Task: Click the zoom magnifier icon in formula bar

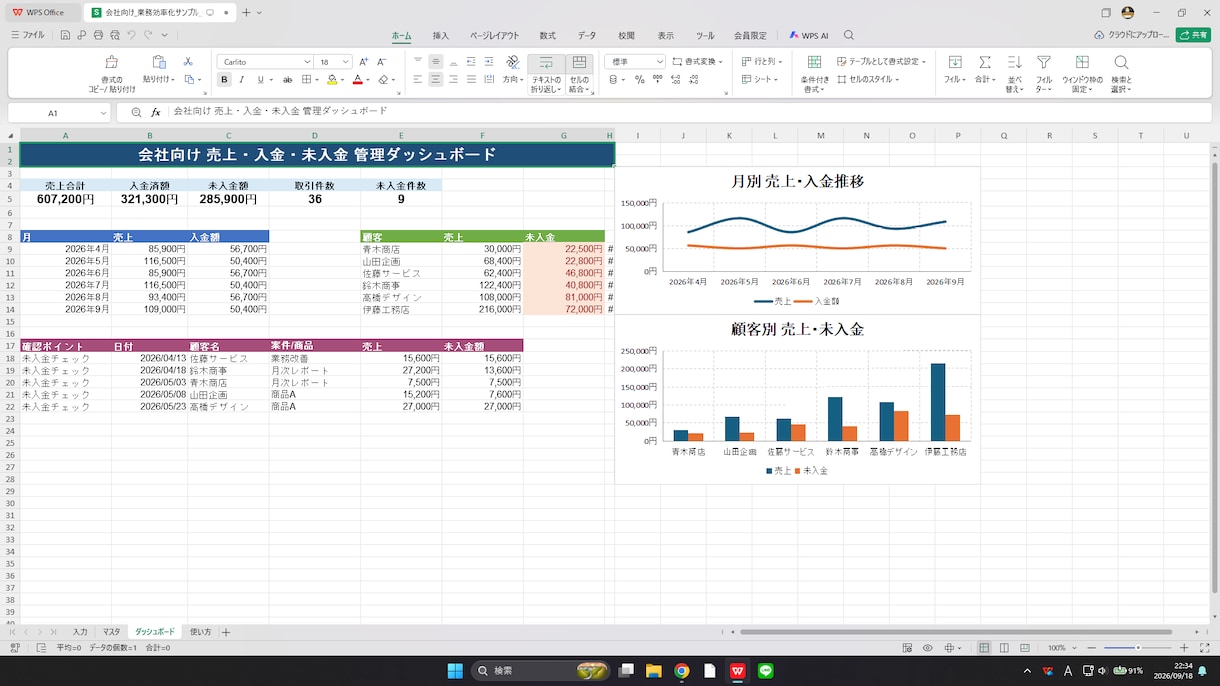Action: tap(136, 113)
